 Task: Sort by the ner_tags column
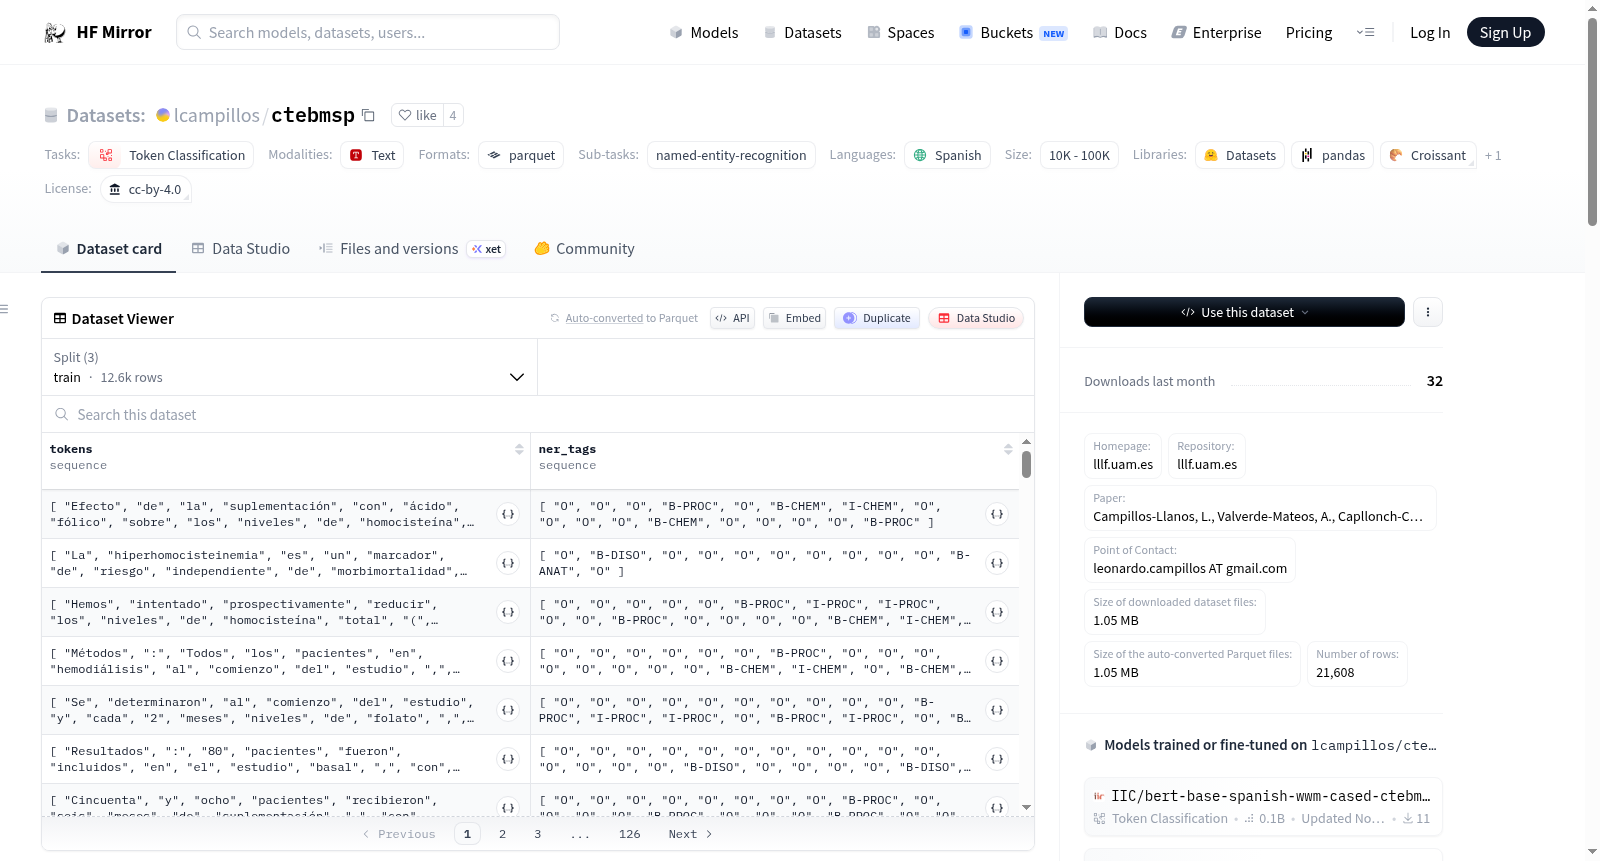pos(1008,450)
